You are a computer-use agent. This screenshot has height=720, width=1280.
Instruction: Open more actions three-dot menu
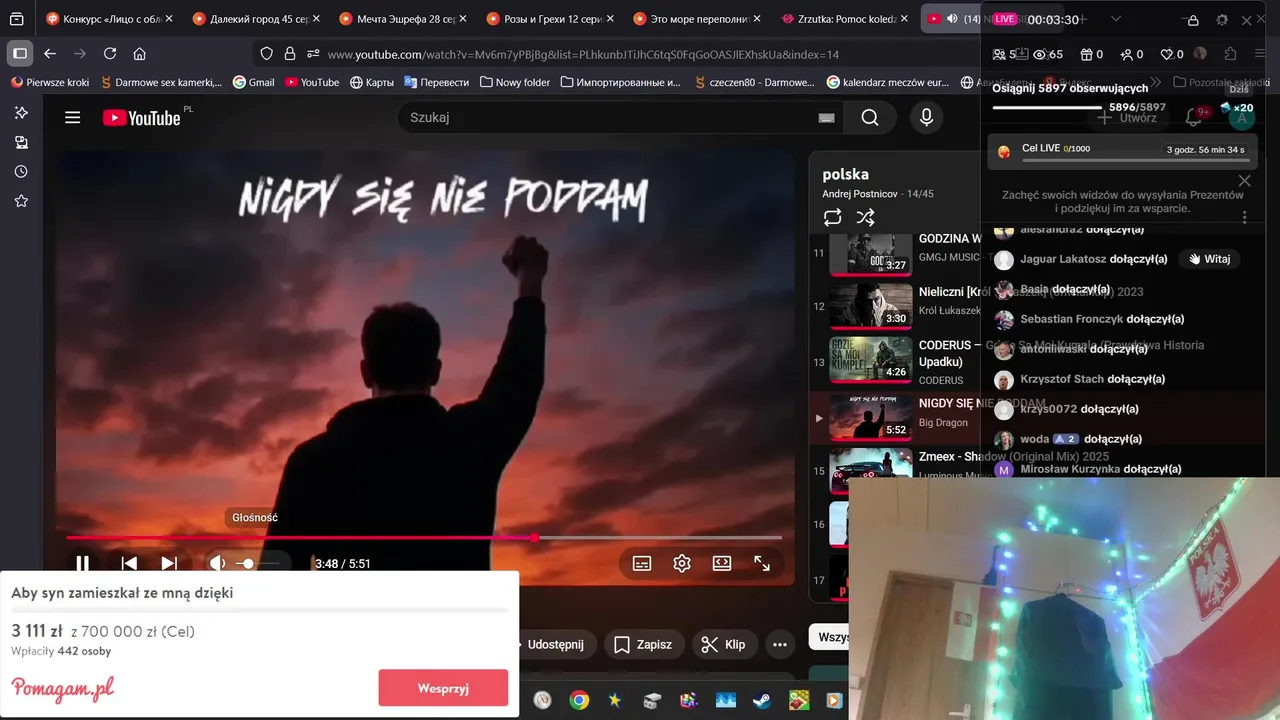(780, 644)
